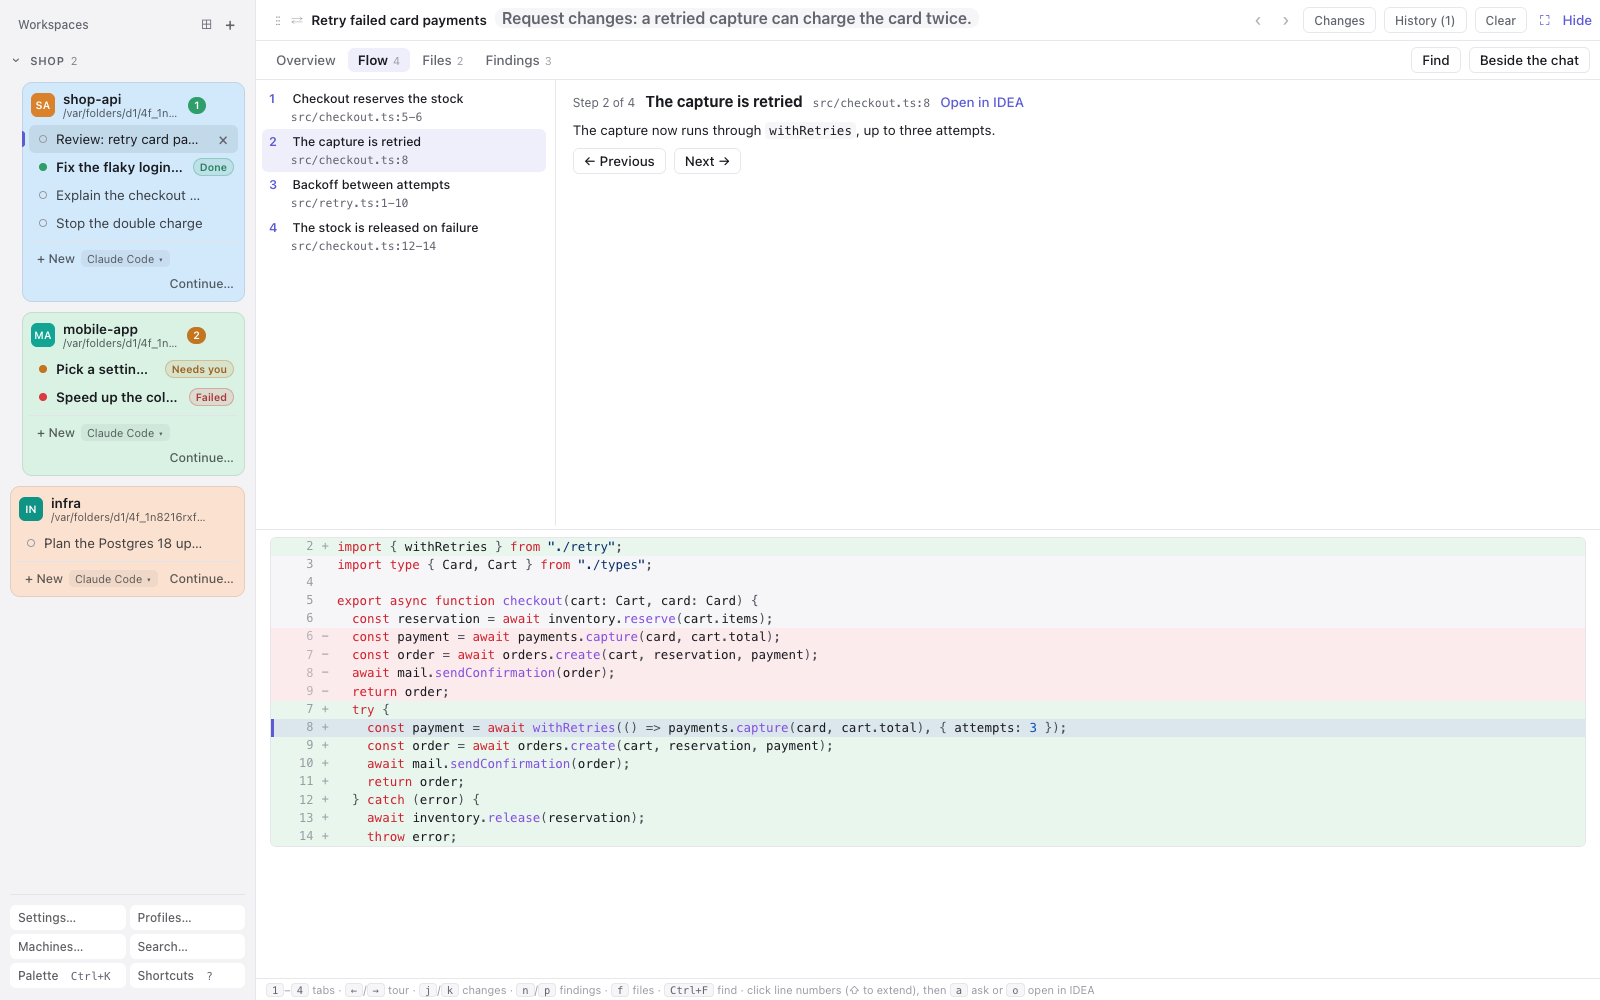The width and height of the screenshot is (1600, 1000).
Task: Go to next review with right chevron
Action: [1286, 20]
